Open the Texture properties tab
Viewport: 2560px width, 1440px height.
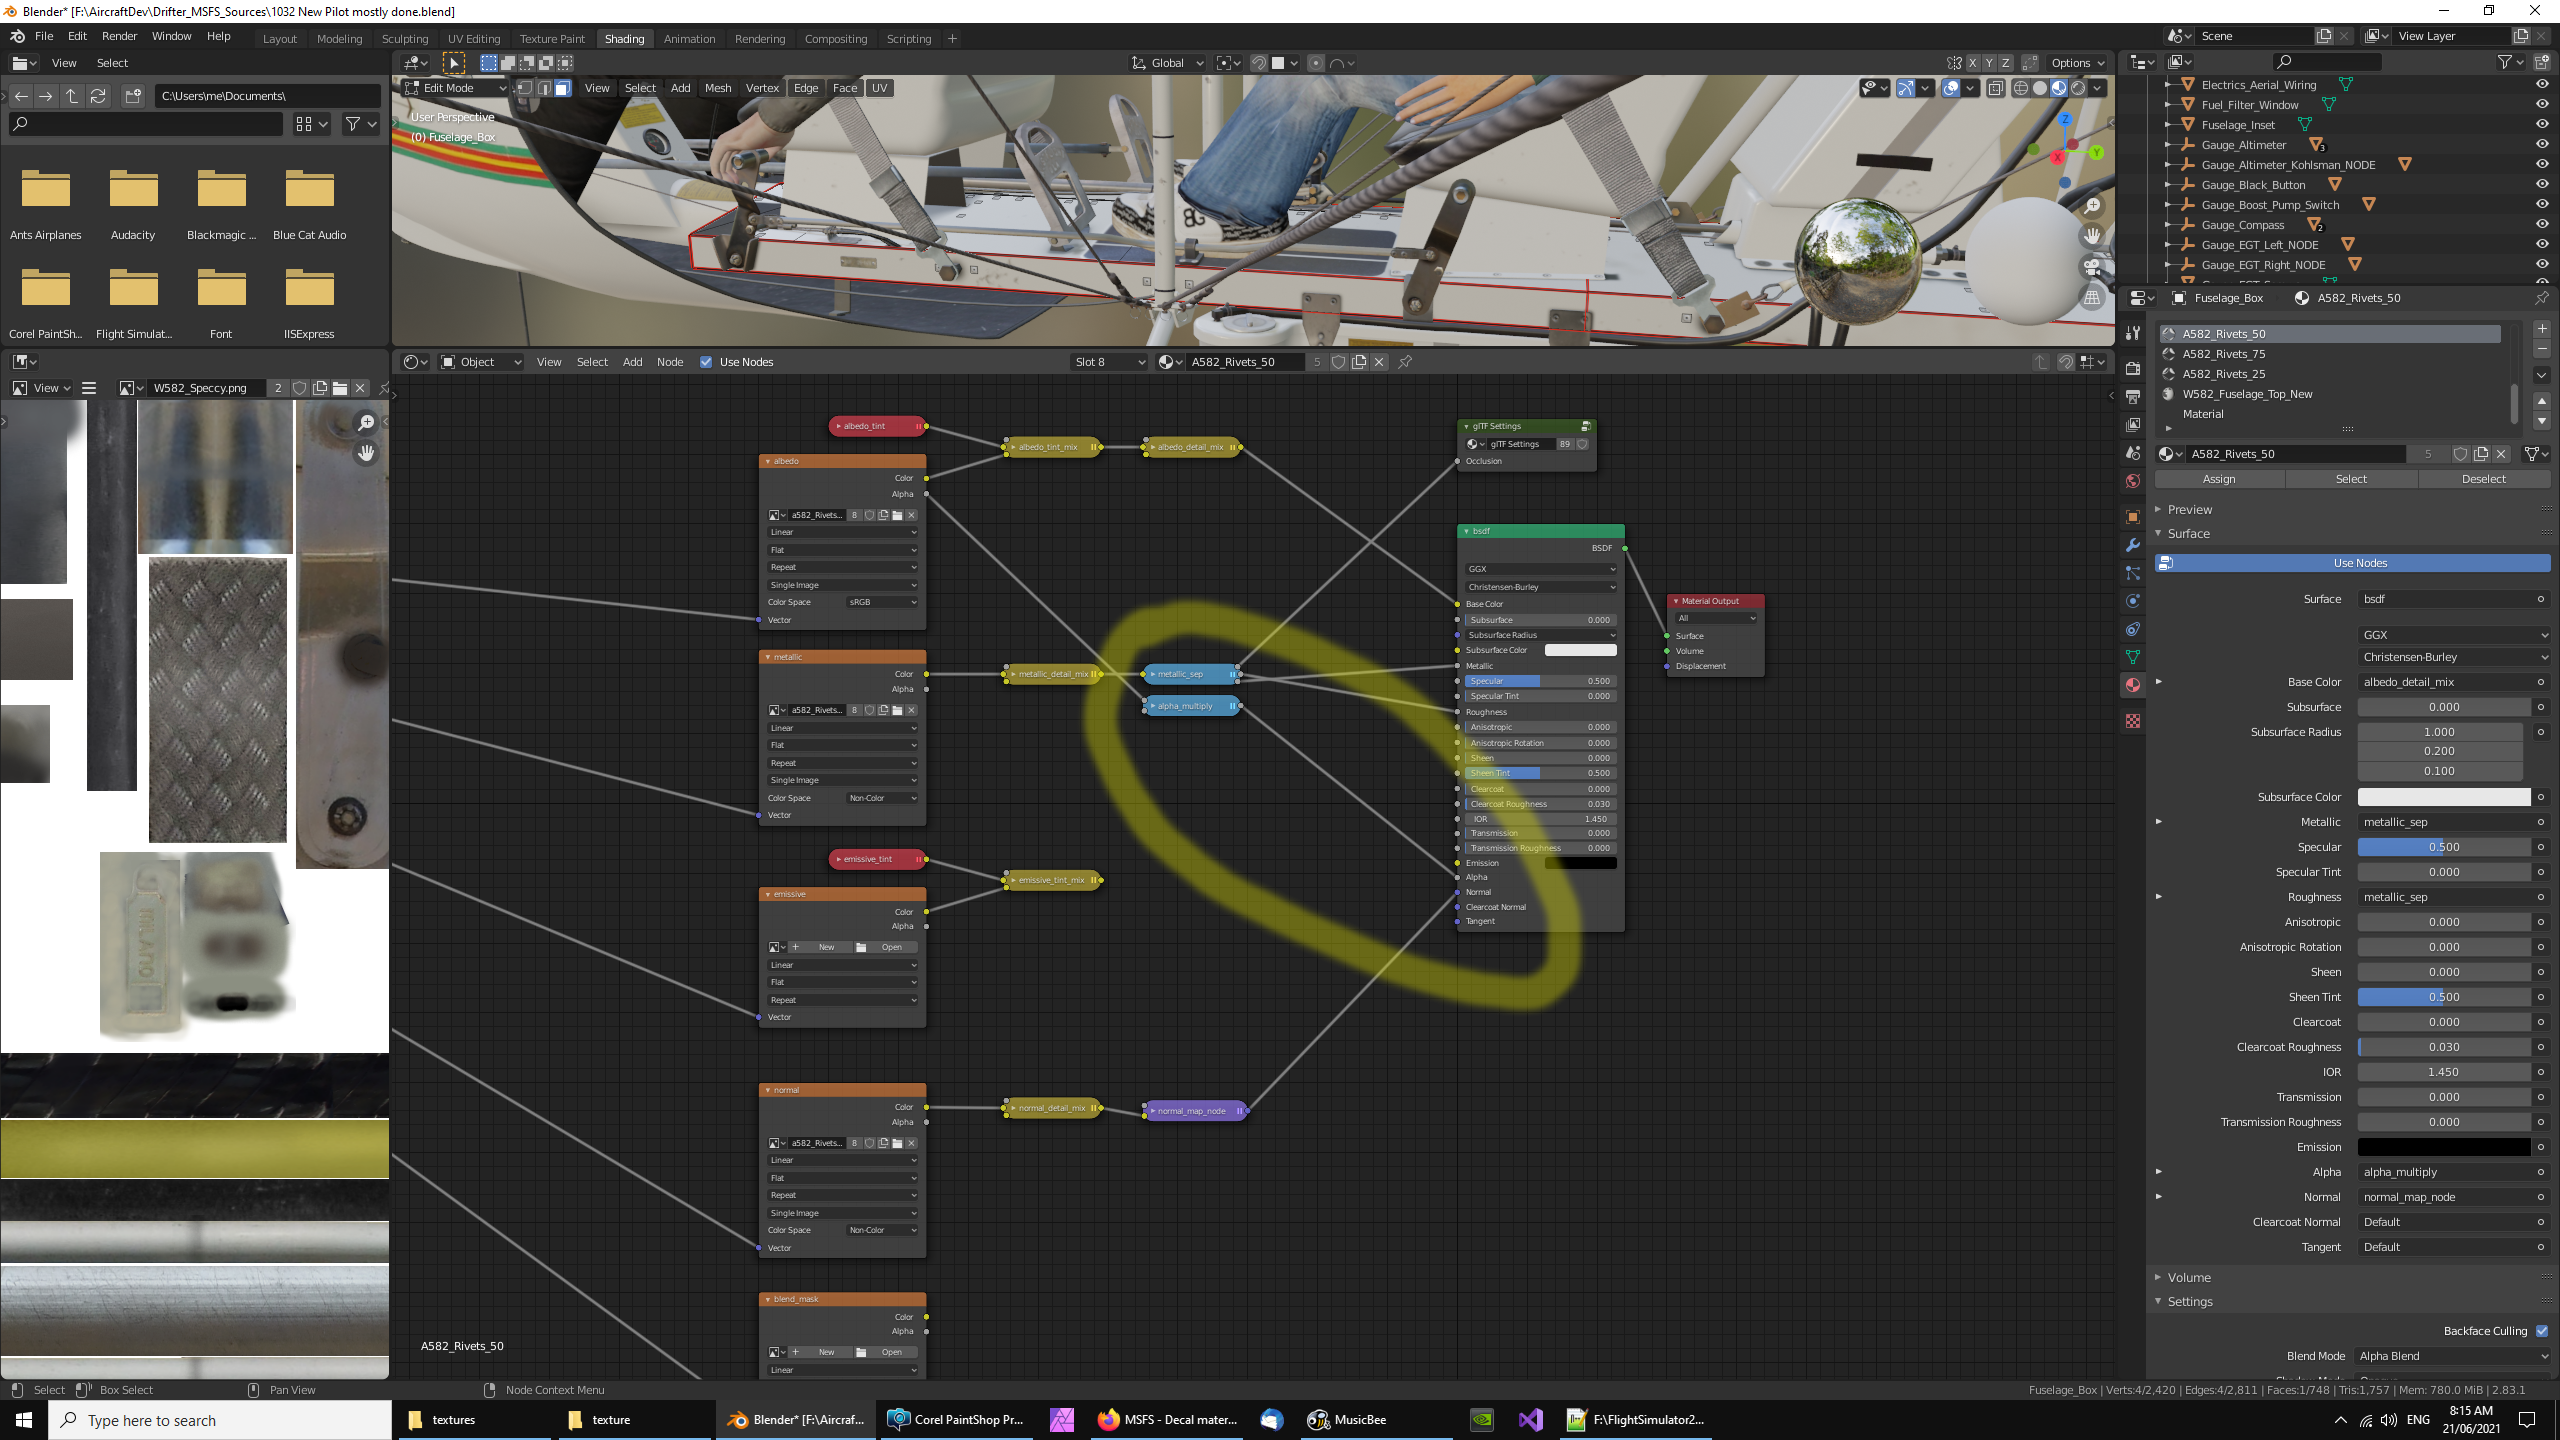point(2133,721)
